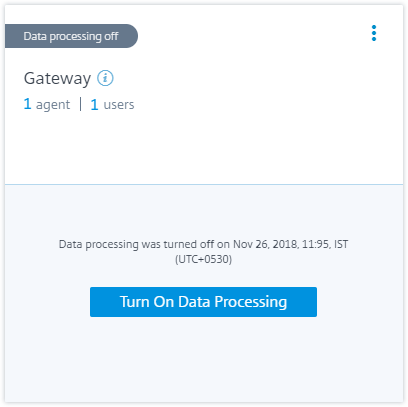Click the word agent under Gateway
Screen dimensions: 408x407
(x=53, y=105)
